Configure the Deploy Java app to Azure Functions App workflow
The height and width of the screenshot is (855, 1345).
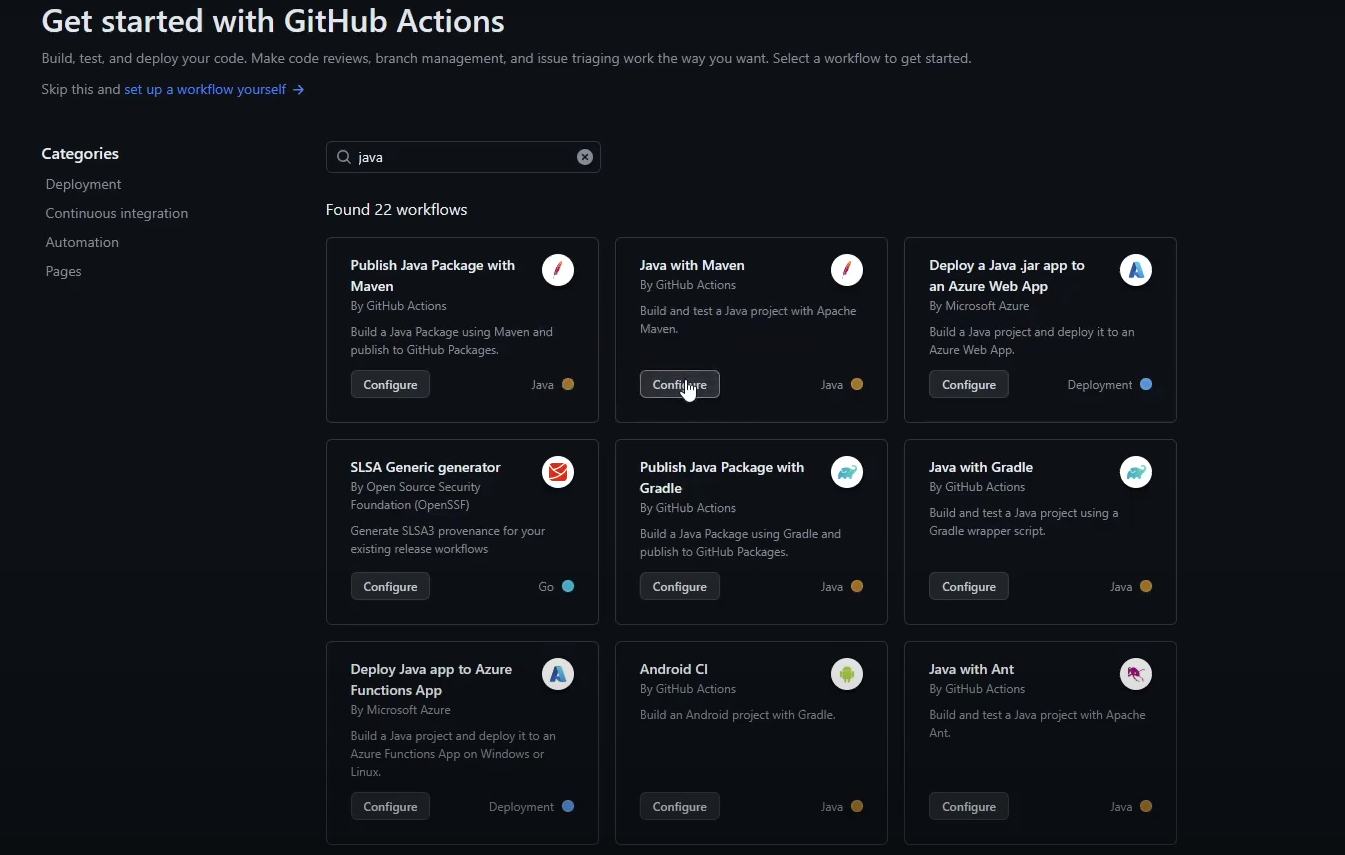pyautogui.click(x=390, y=806)
